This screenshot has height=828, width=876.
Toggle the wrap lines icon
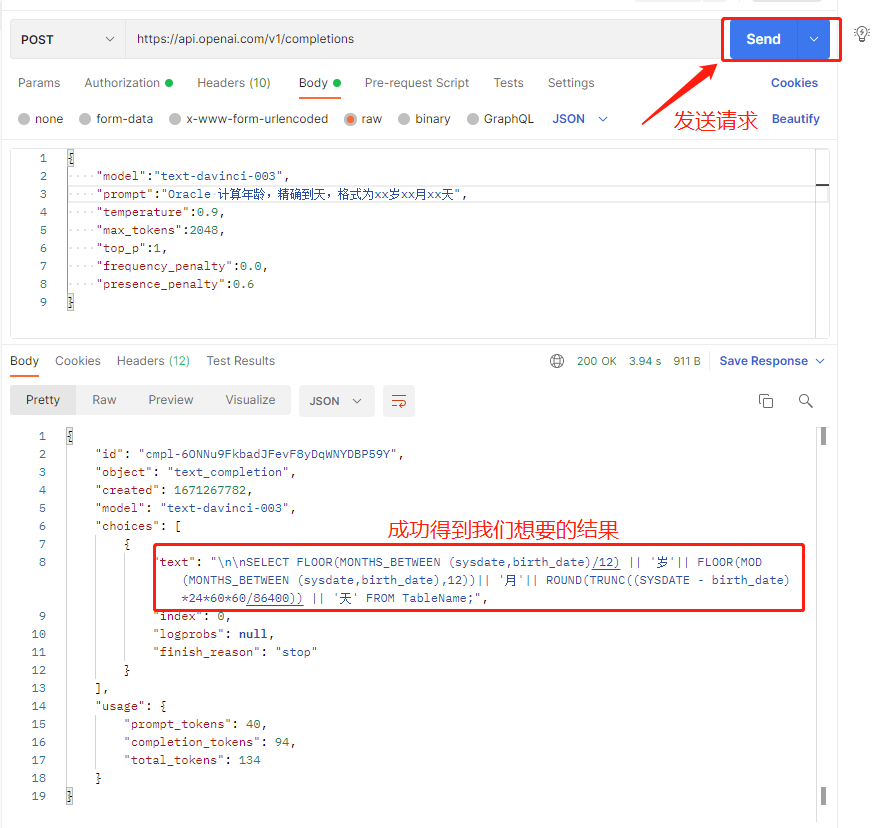pyautogui.click(x=398, y=401)
